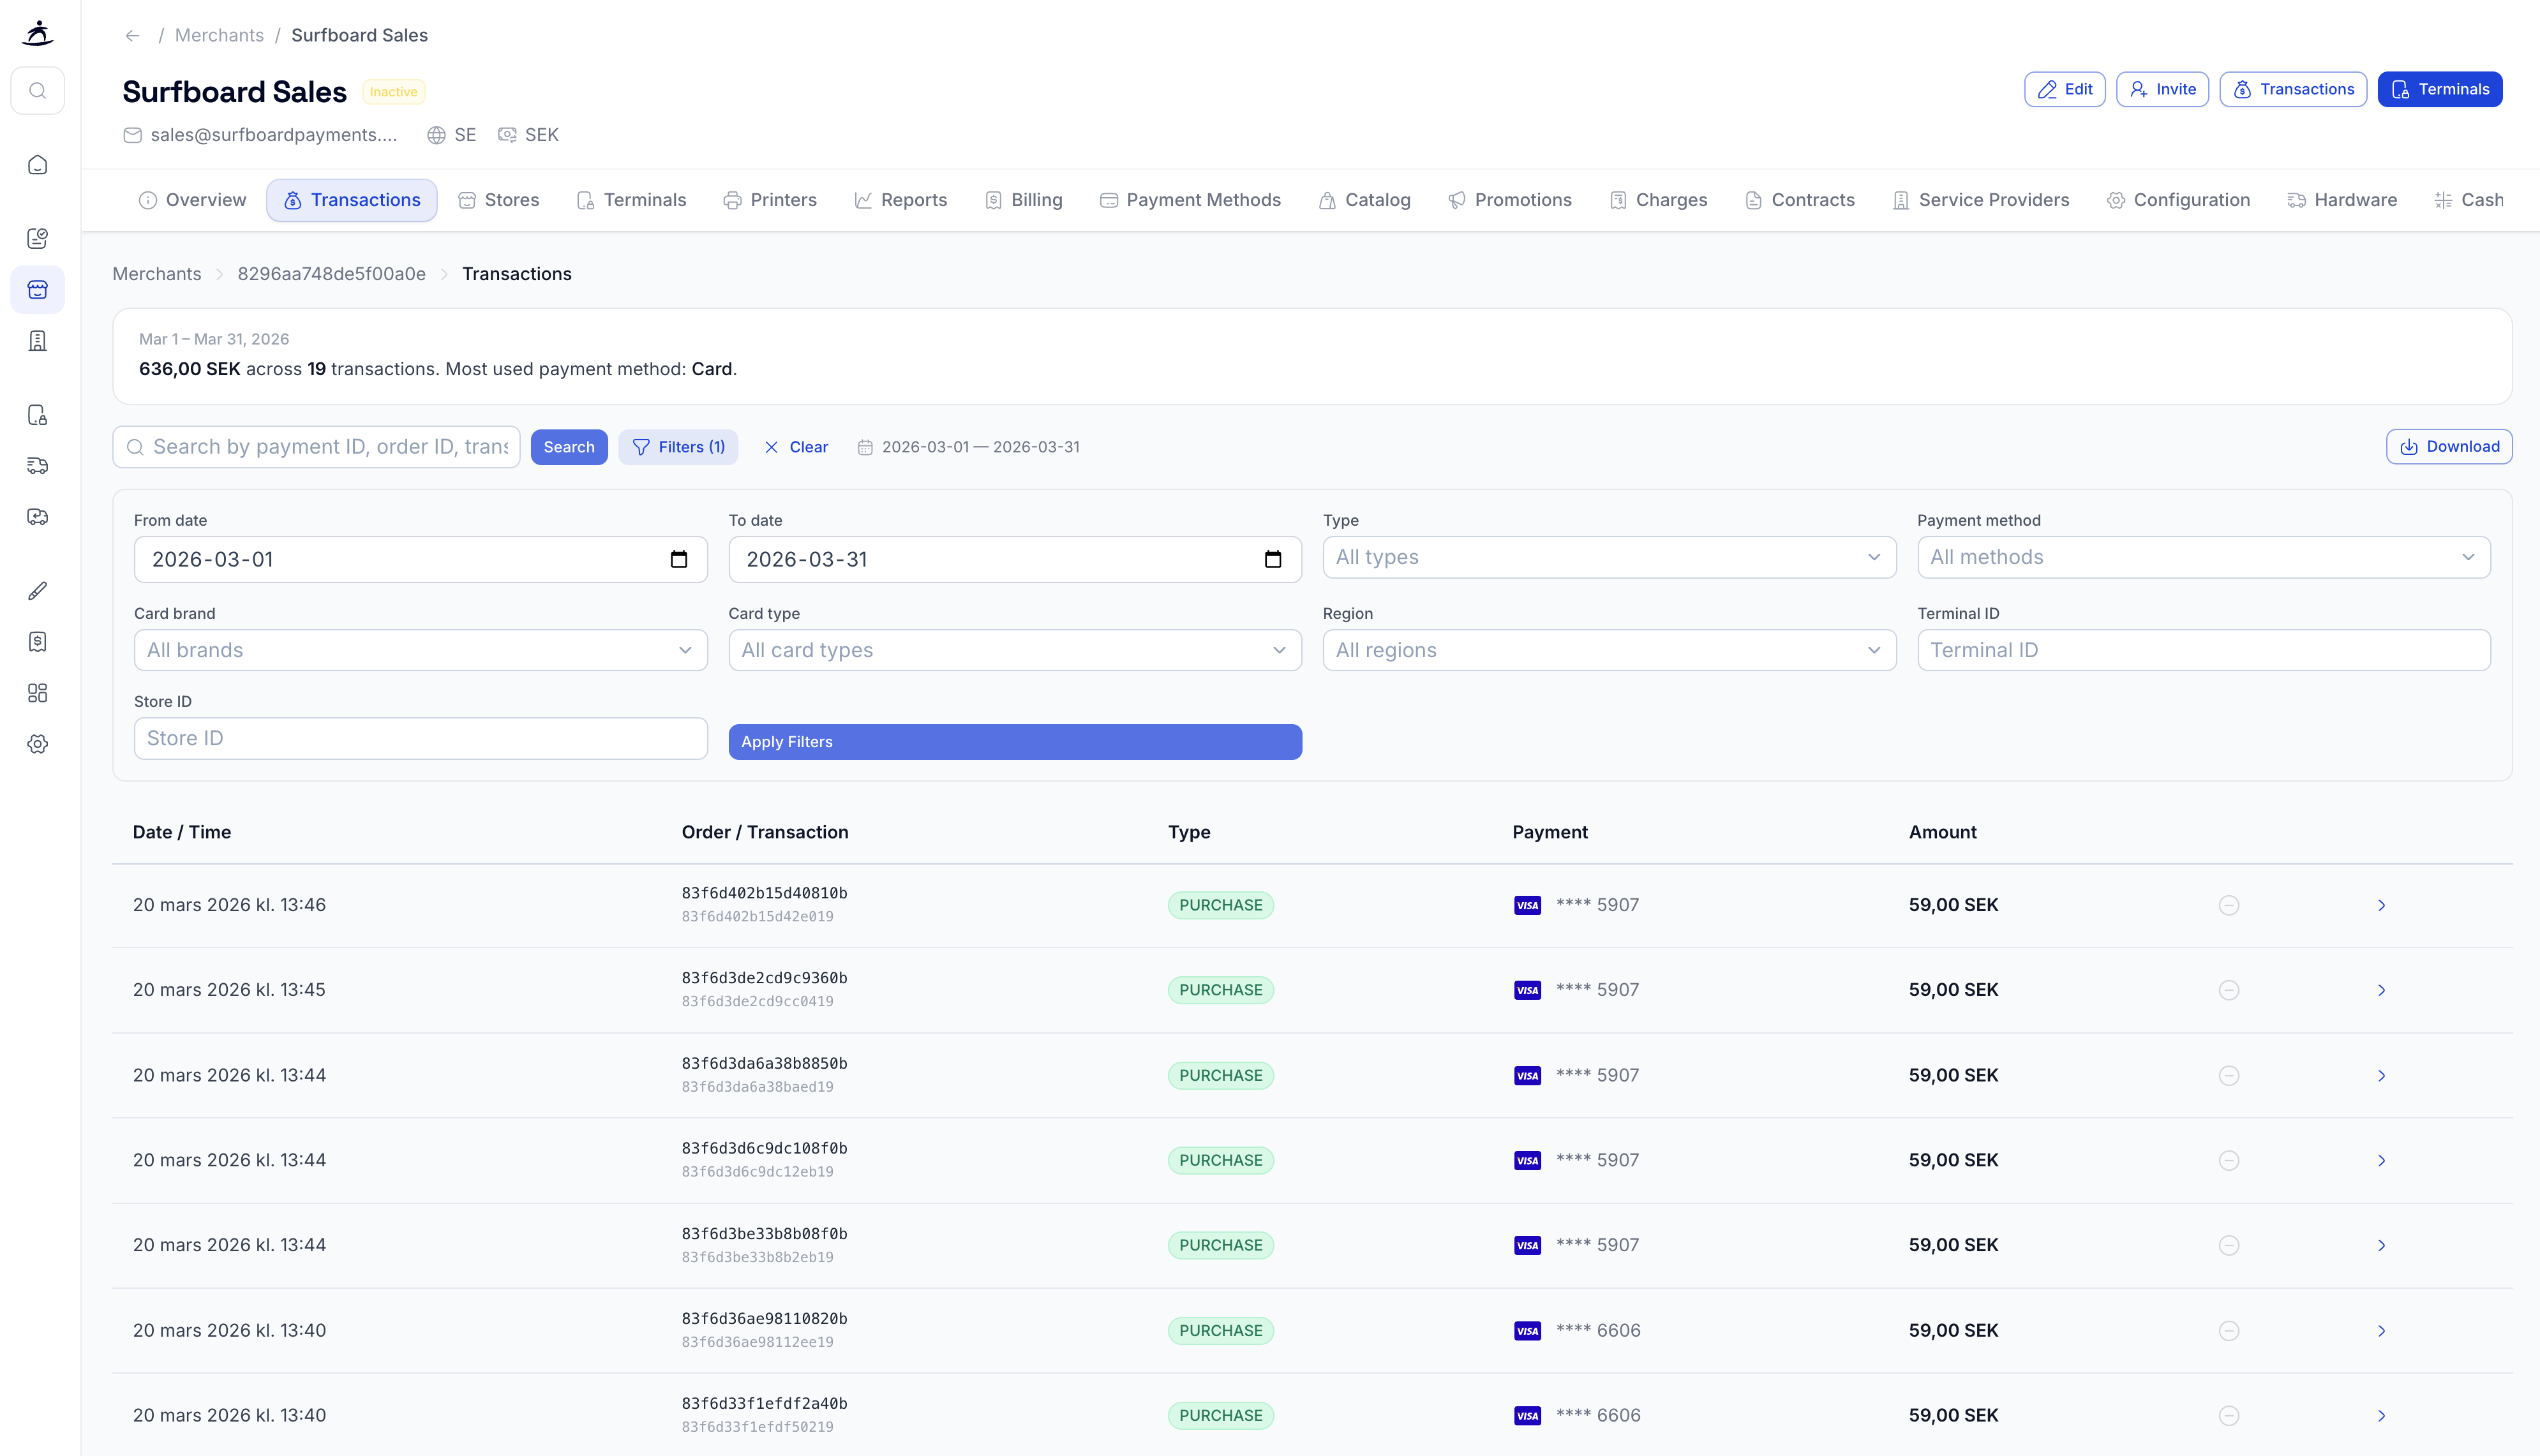Click the building icon in the sidebar
Image resolution: width=2540 pixels, height=1456 pixels.
coord(38,341)
